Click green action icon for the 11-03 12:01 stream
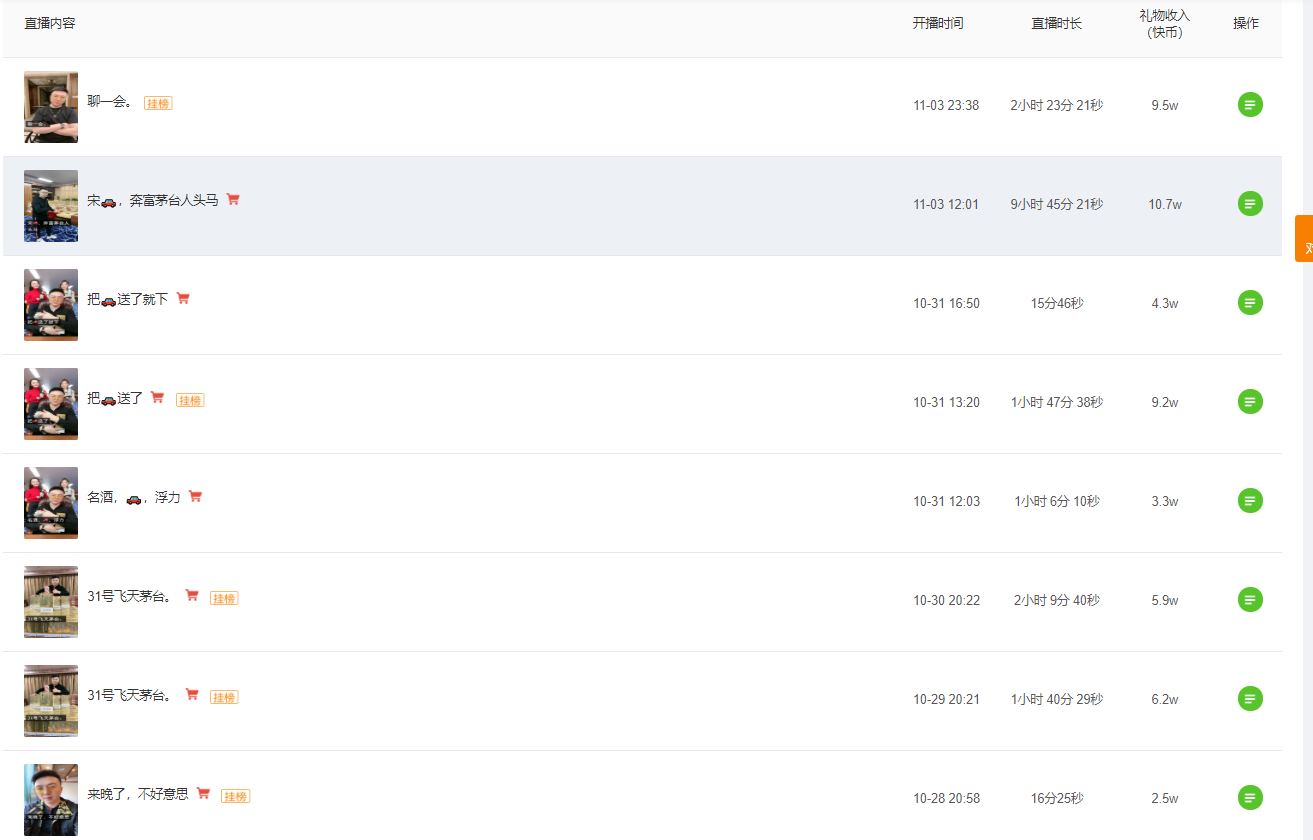Viewport: 1313px width, 840px height. (x=1250, y=204)
